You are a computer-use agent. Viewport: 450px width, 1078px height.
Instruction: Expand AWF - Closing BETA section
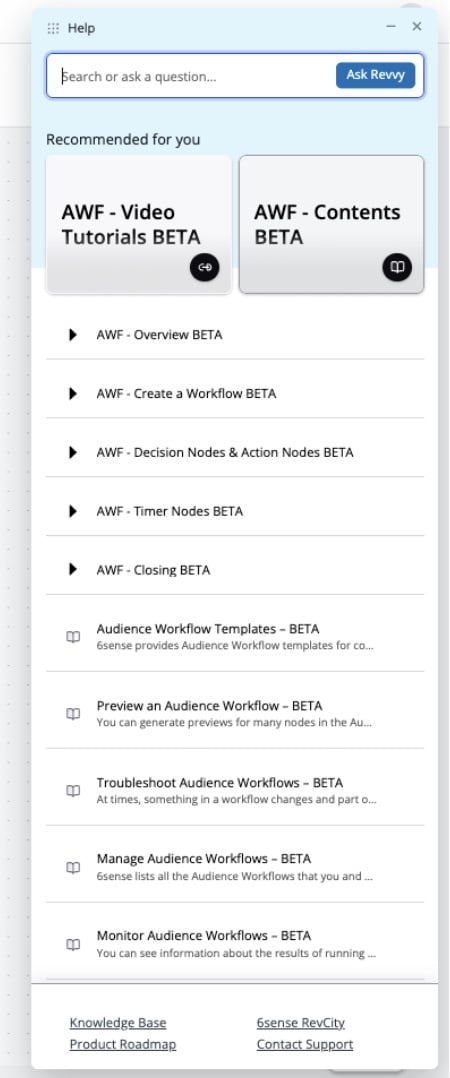pyautogui.click(x=235, y=570)
